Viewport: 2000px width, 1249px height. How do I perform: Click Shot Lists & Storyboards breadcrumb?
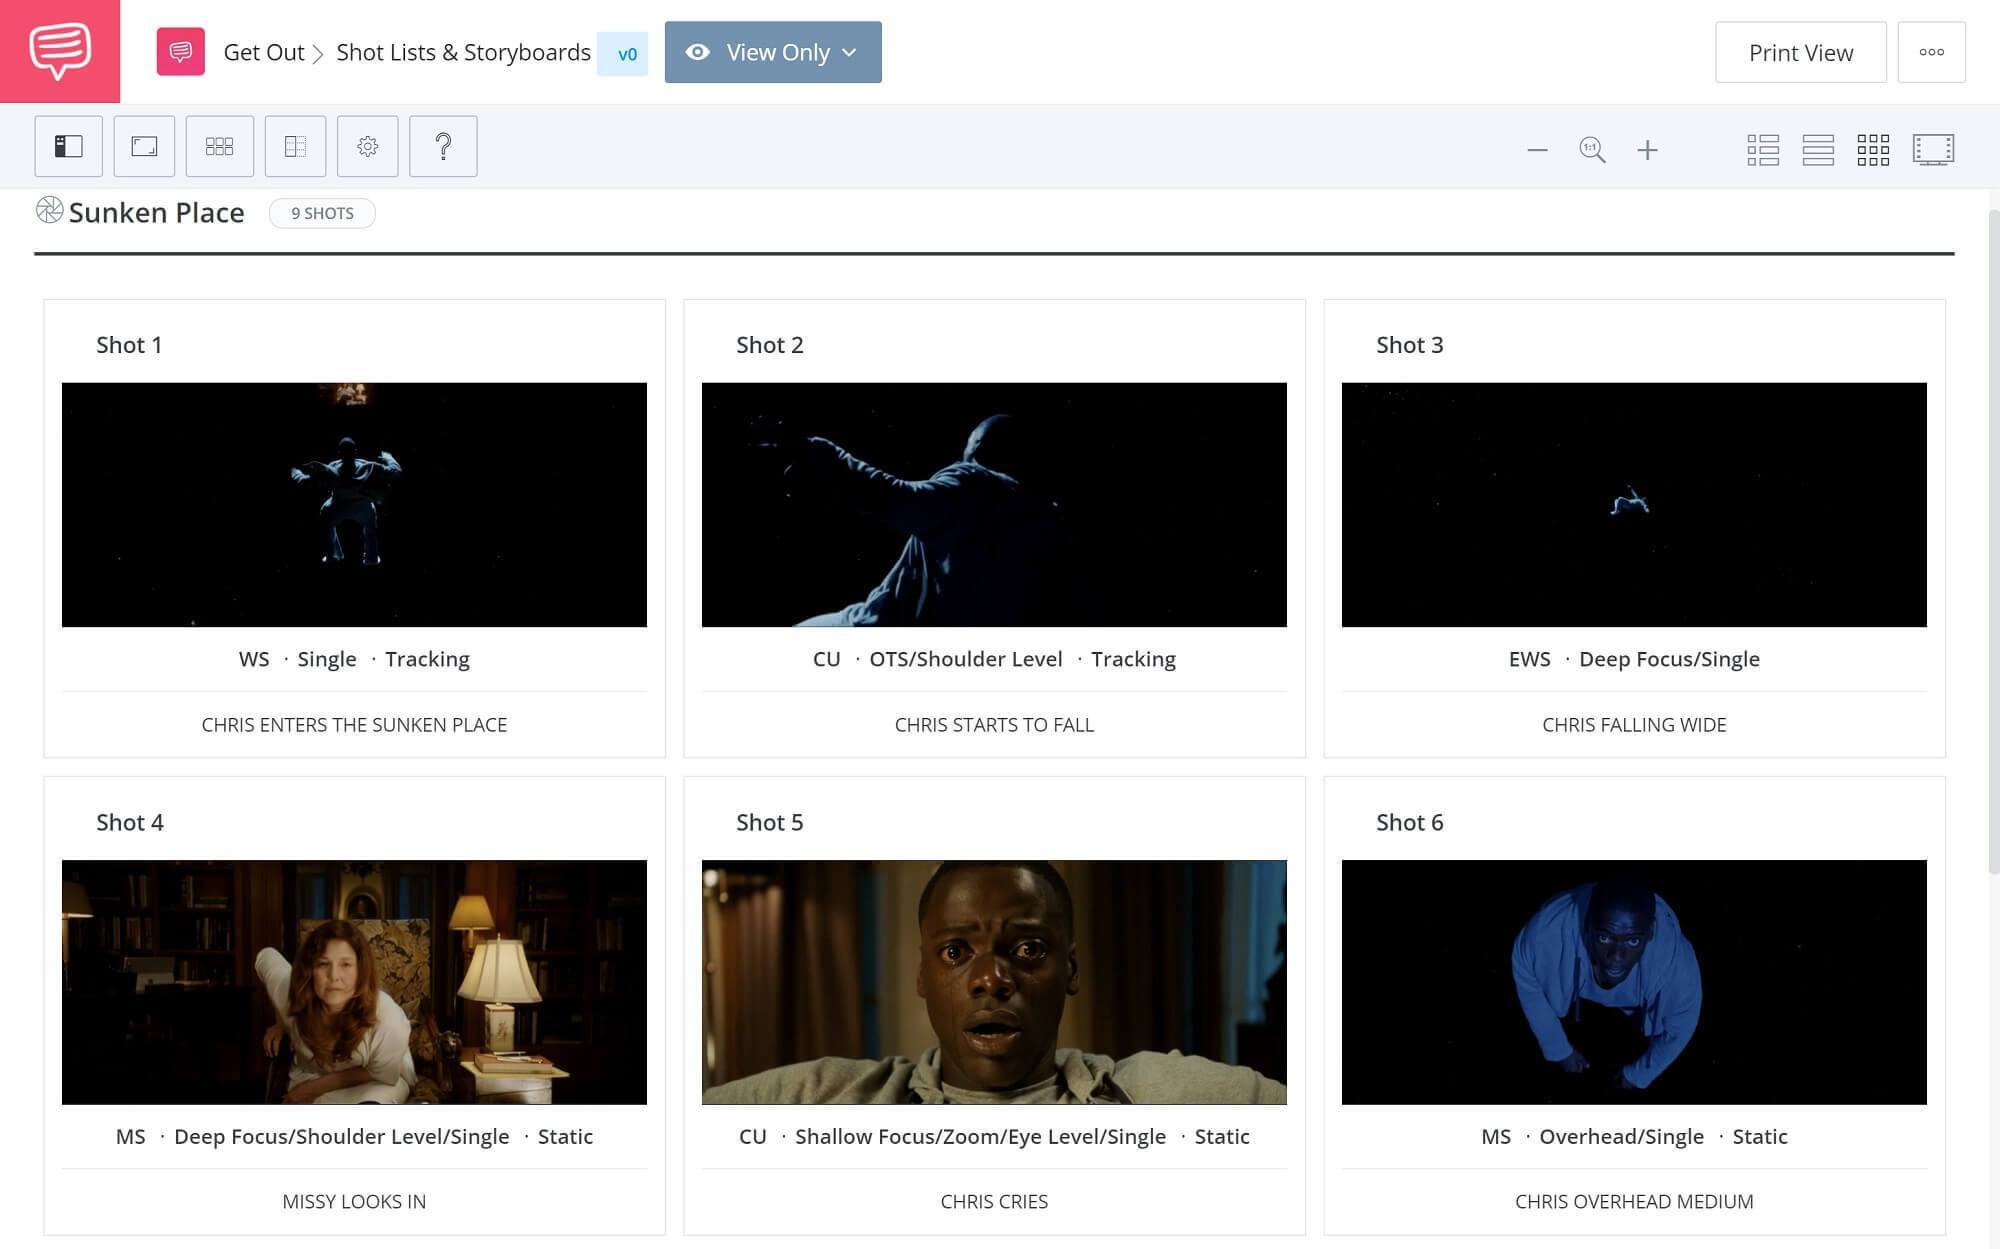463,52
